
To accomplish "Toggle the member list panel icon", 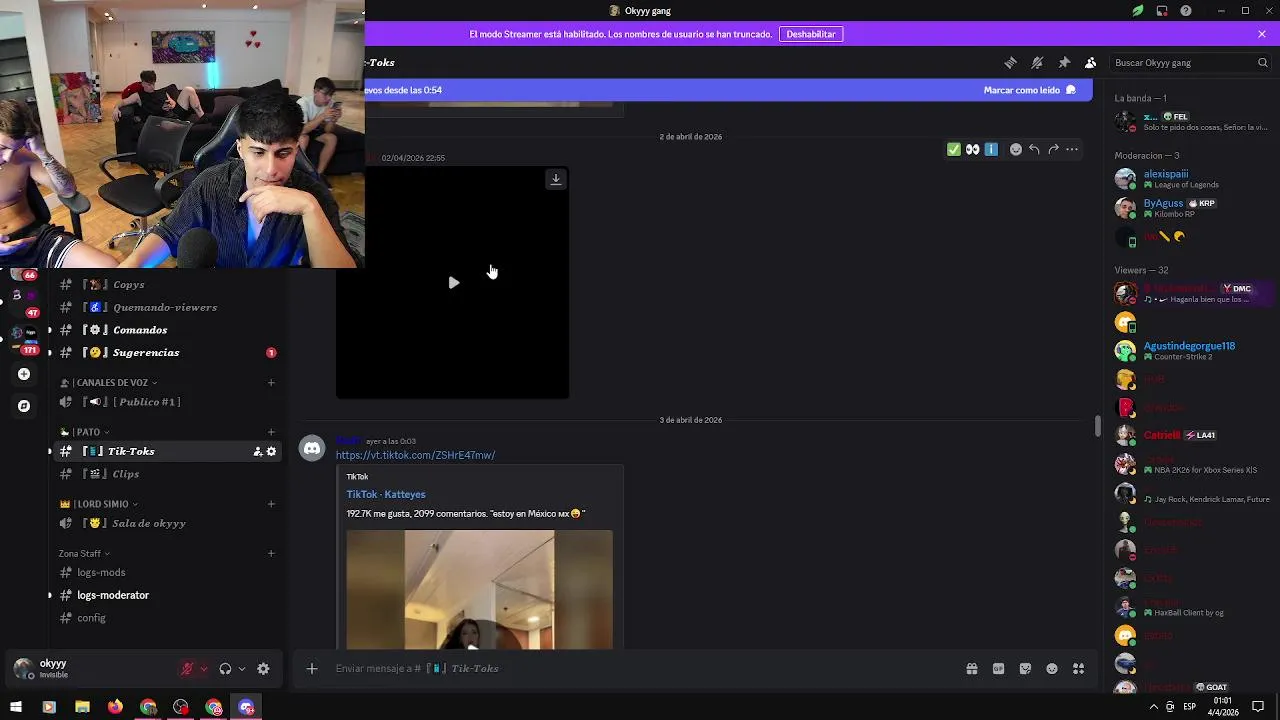I will pyautogui.click(x=1091, y=63).
